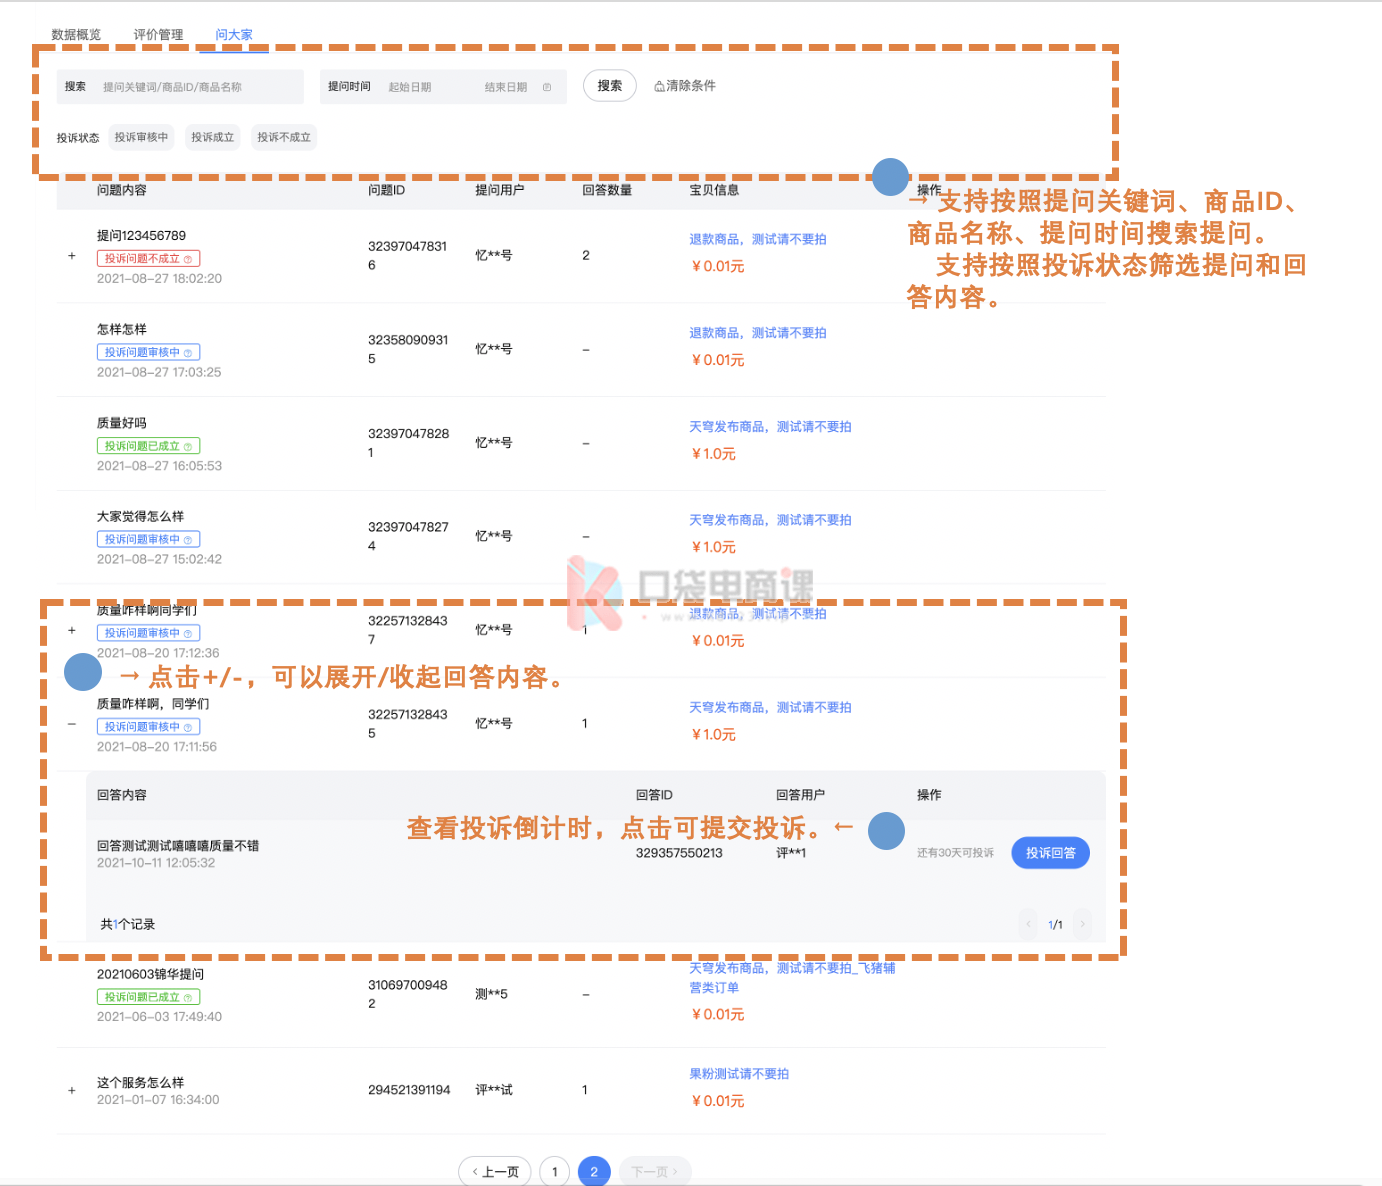The height and width of the screenshot is (1186, 1382).
Task: Click the next arrow in the answer records pager
Action: point(1082,924)
